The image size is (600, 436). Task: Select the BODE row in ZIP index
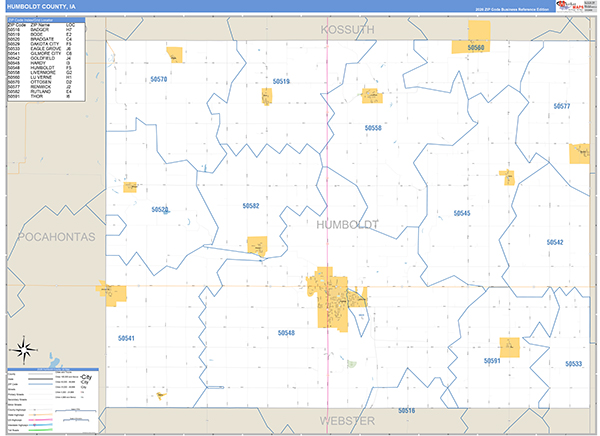41,34
